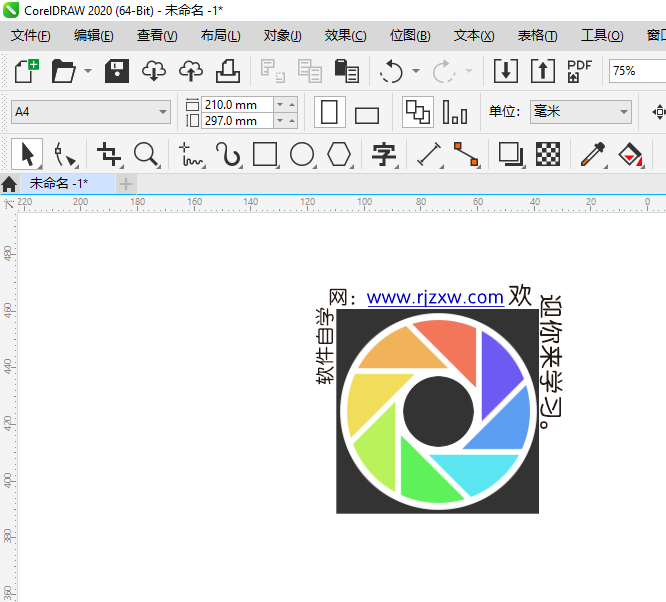Open the 效果(C) menu
666x602 pixels.
coord(345,36)
